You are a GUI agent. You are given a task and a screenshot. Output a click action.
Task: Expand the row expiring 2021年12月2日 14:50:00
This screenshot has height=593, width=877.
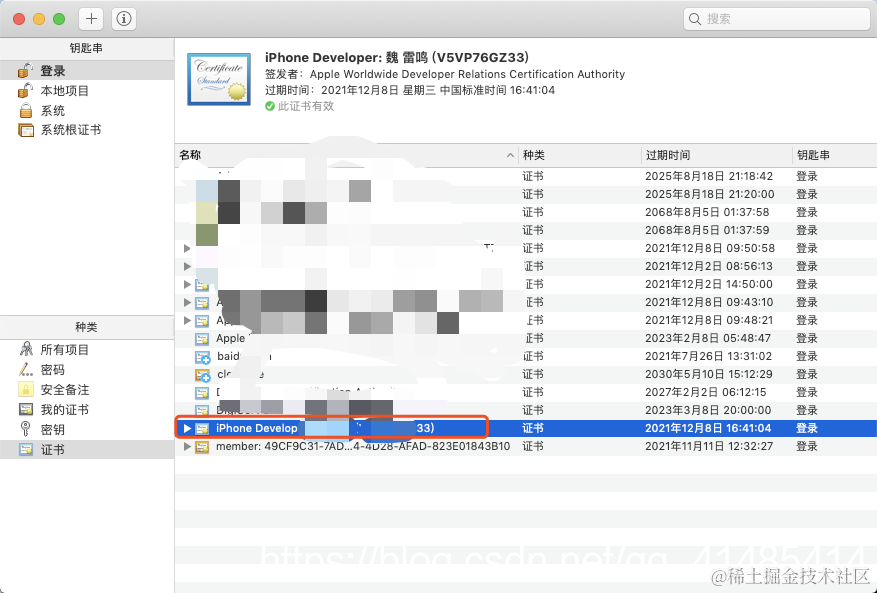pos(187,284)
